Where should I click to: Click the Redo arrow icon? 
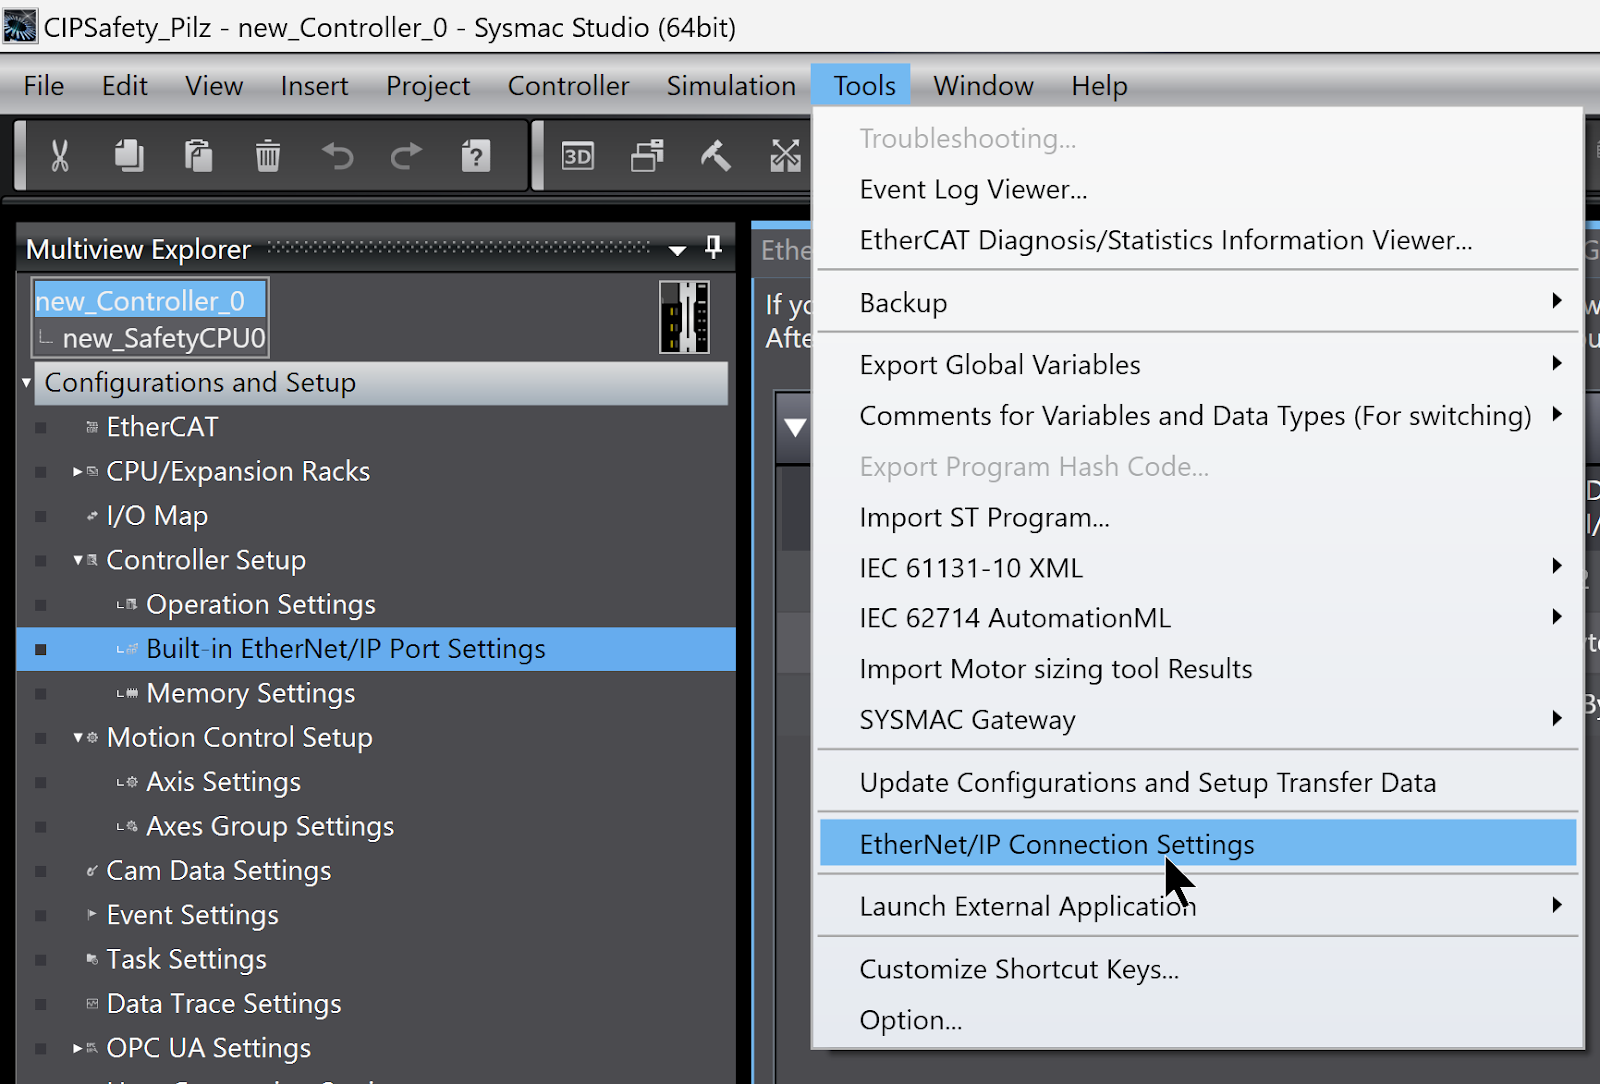click(406, 156)
